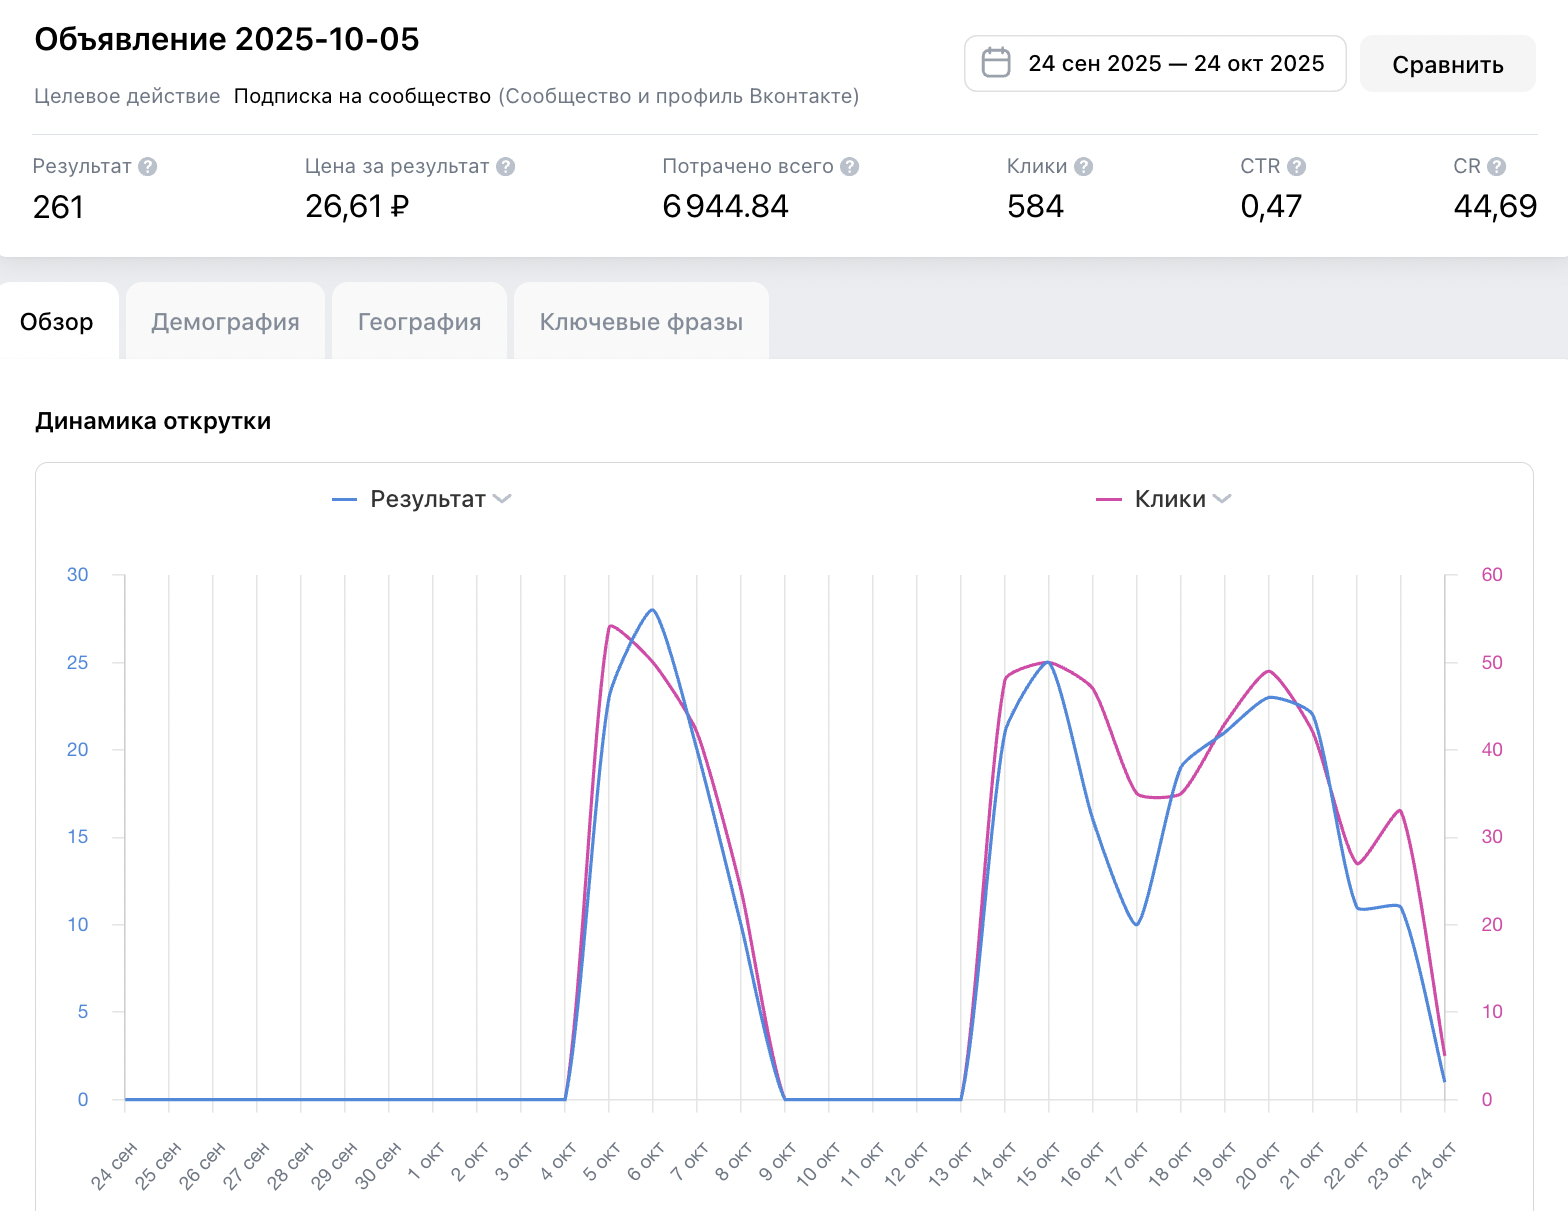
Task: Click the Подписка на сообщество target action text
Action: coord(362,97)
